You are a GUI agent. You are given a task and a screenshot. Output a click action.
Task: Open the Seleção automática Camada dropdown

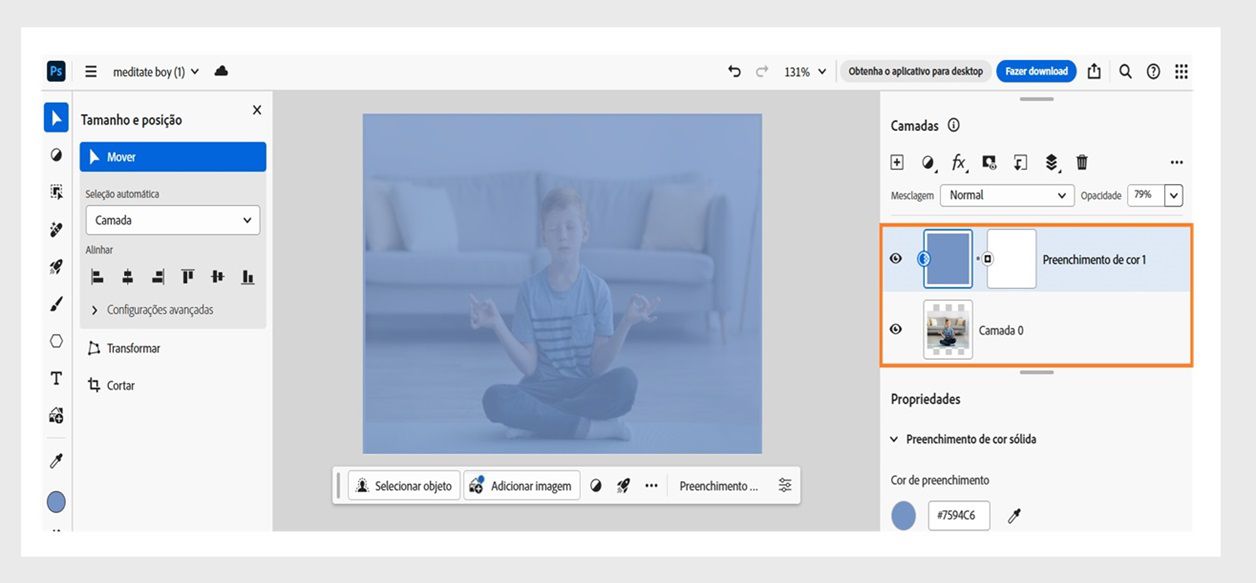point(172,220)
